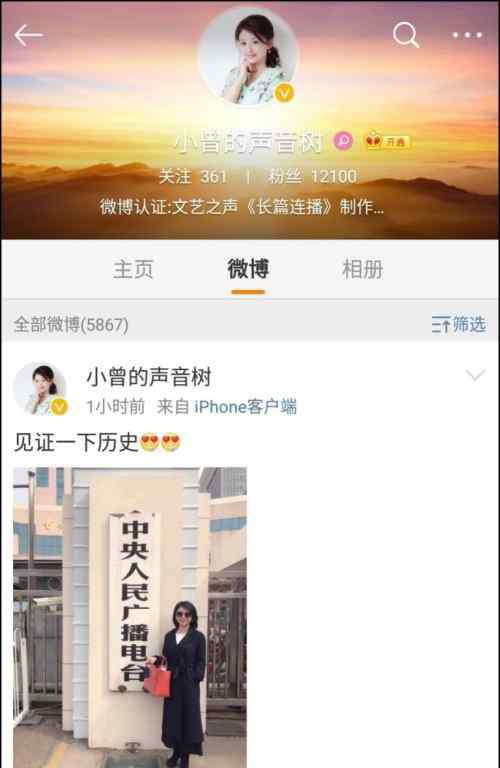Tap the large profile avatar picture
The image size is (500, 768).
coord(248,56)
